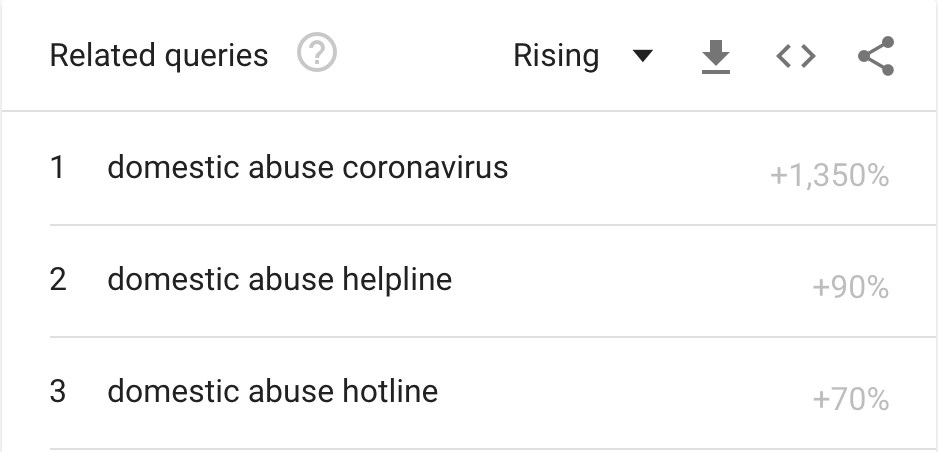Share the Related queries card
938x452 pixels.
[x=876, y=56]
